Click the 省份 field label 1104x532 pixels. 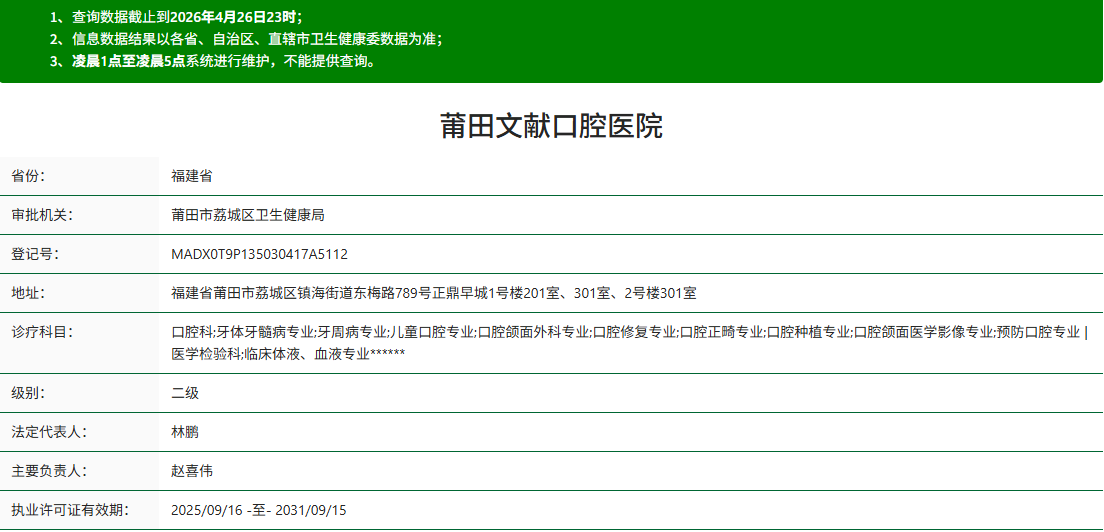pyautogui.click(x=29, y=176)
